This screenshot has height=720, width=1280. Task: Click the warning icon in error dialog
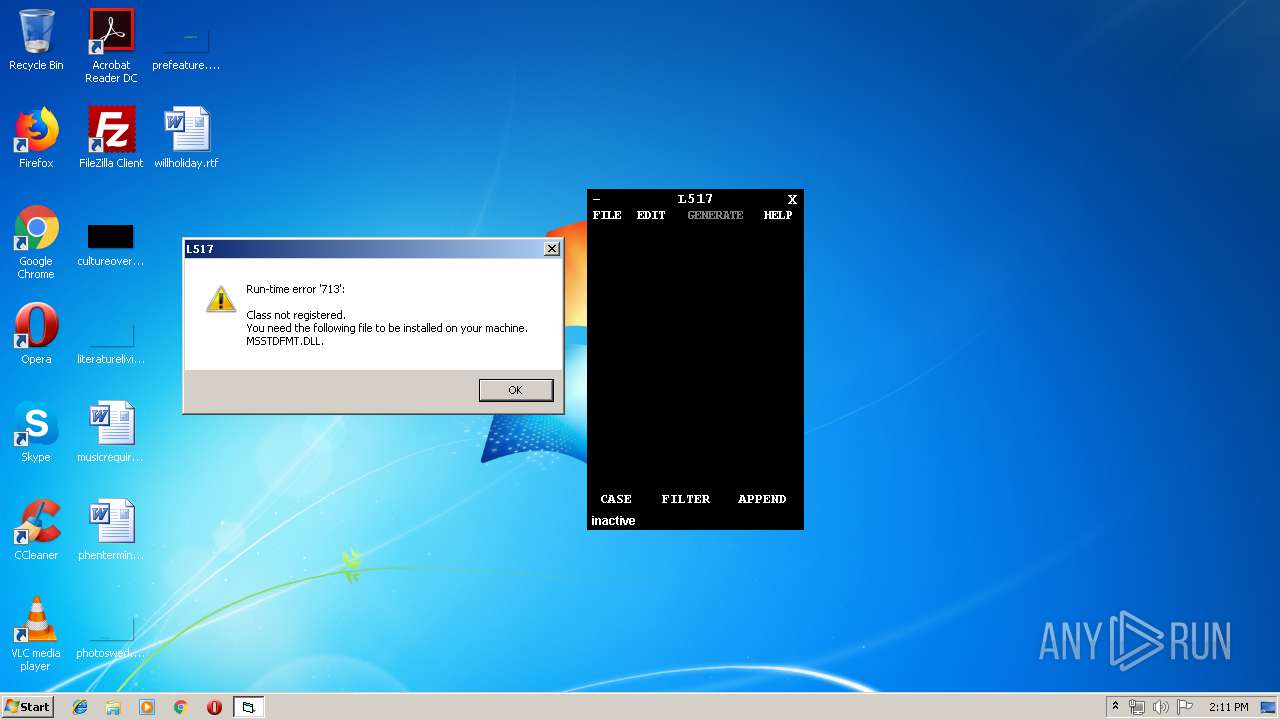pyautogui.click(x=221, y=299)
